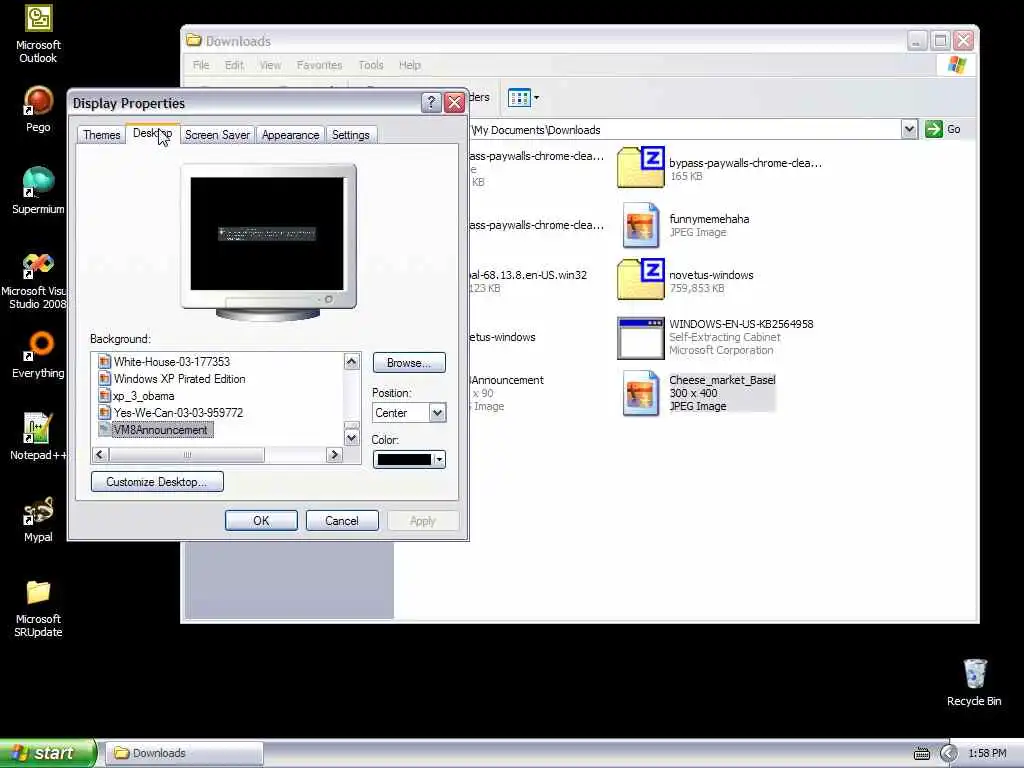Click the Windows flag logo in Downloads window
This screenshot has width=1024, height=768.
(956, 65)
